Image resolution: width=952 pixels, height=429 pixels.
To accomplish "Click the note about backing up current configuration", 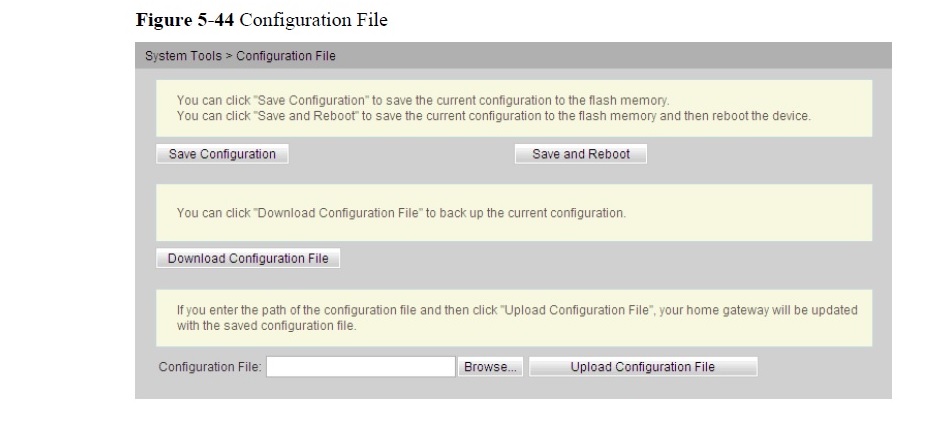I will coord(401,213).
